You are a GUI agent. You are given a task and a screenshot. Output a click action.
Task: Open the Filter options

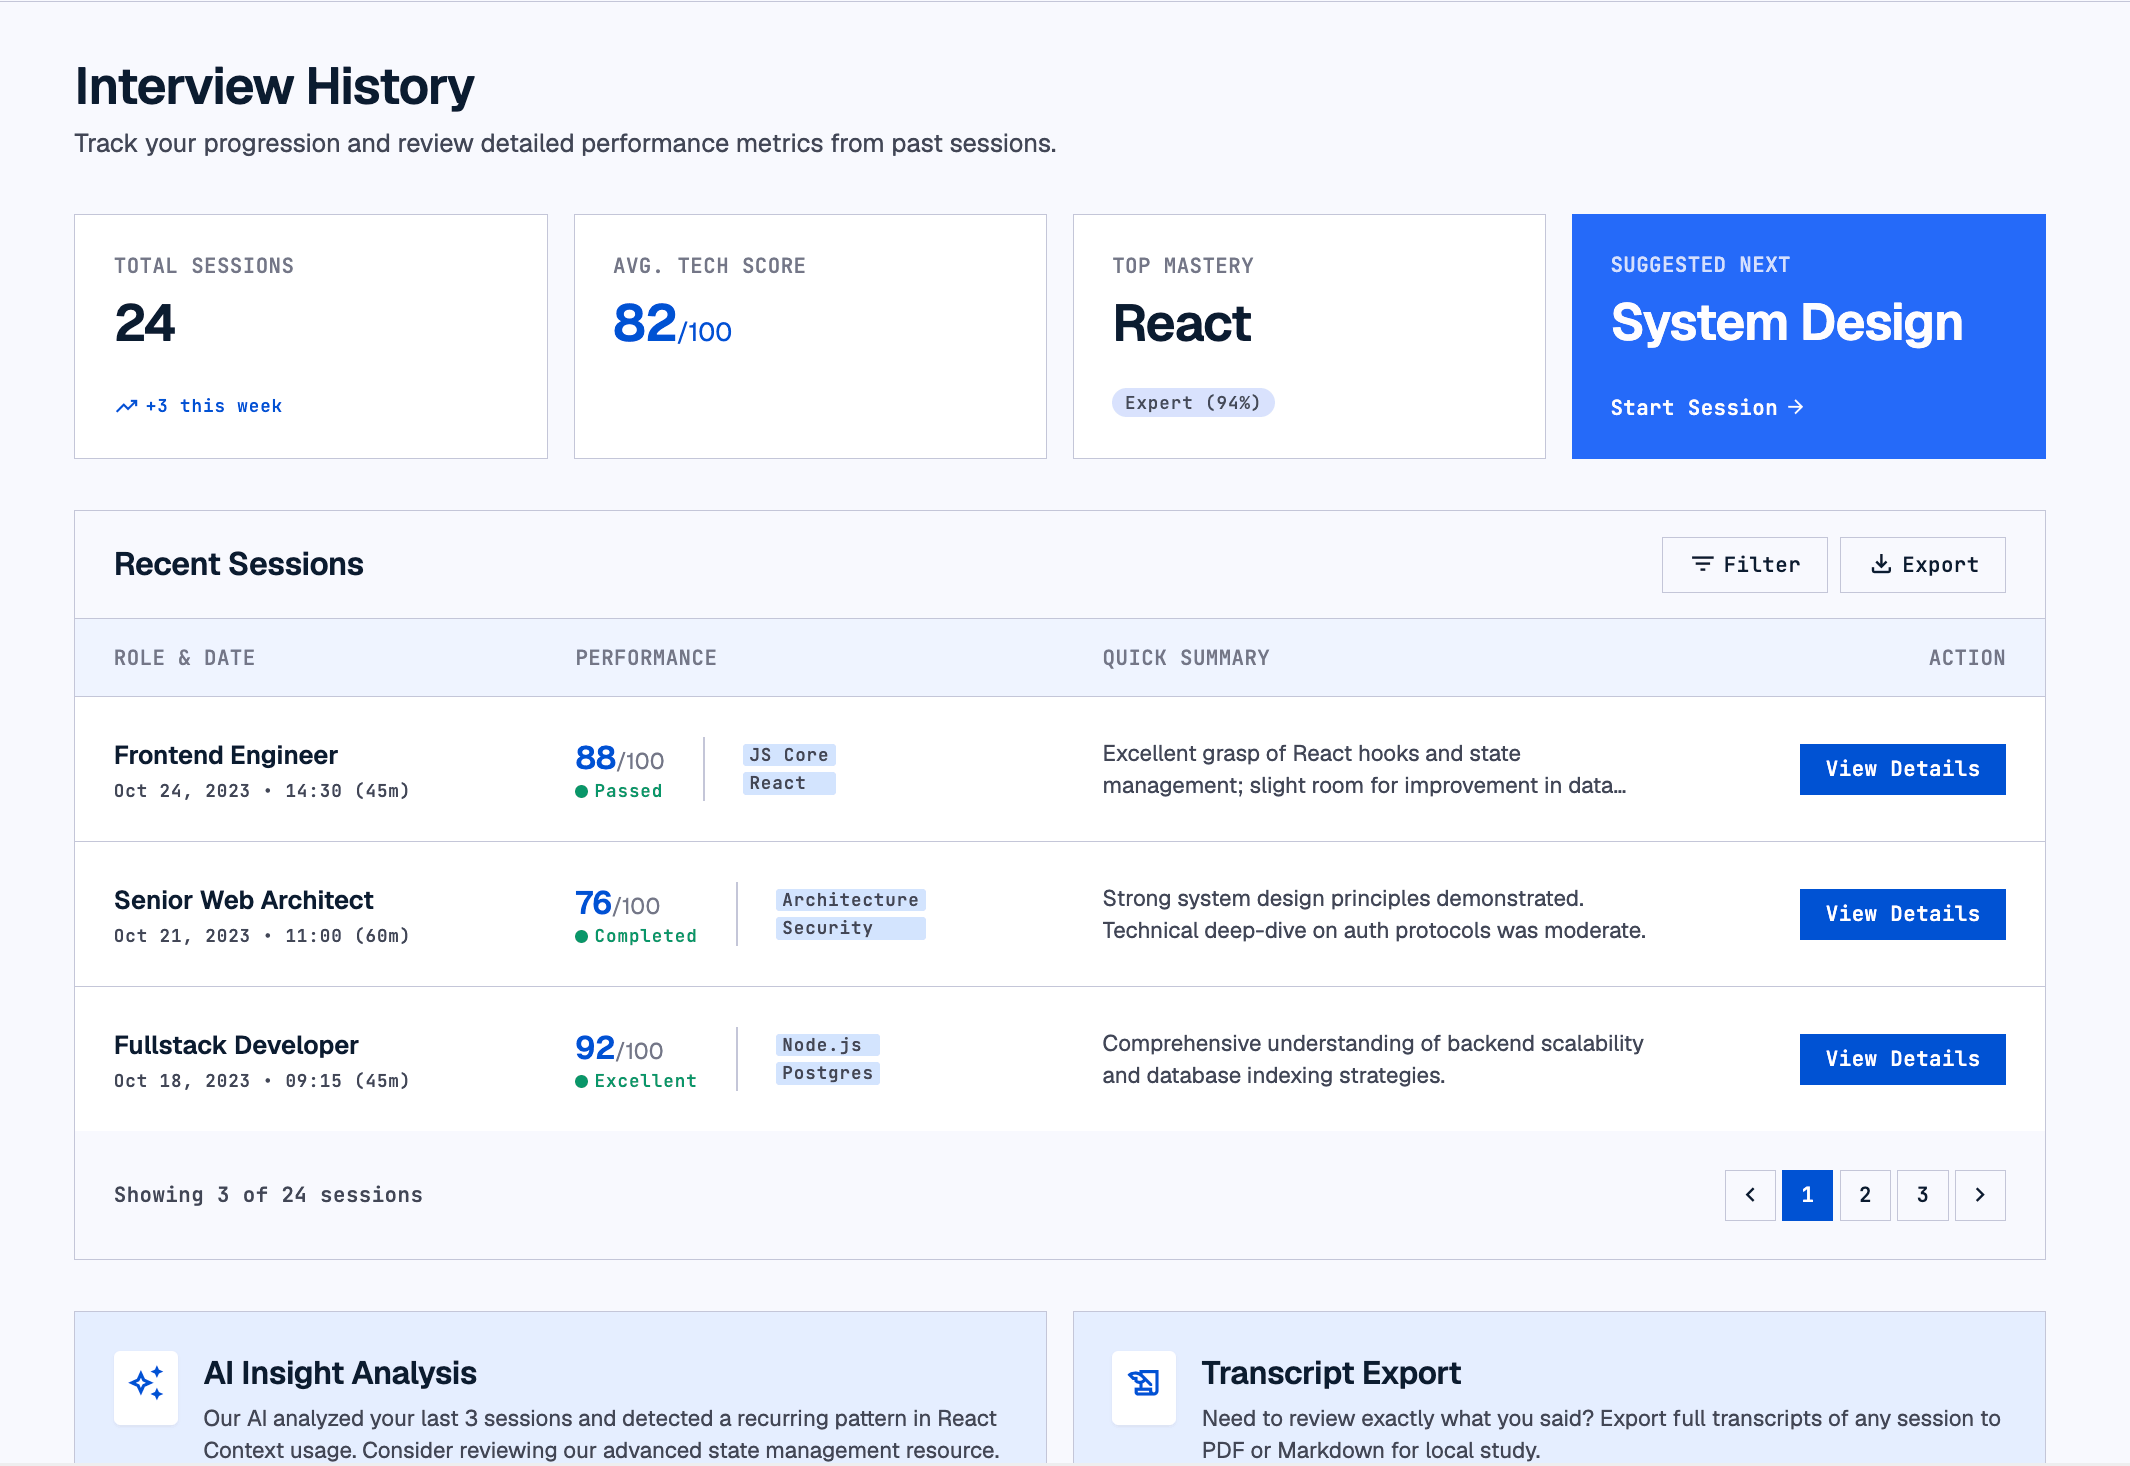pos(1744,565)
